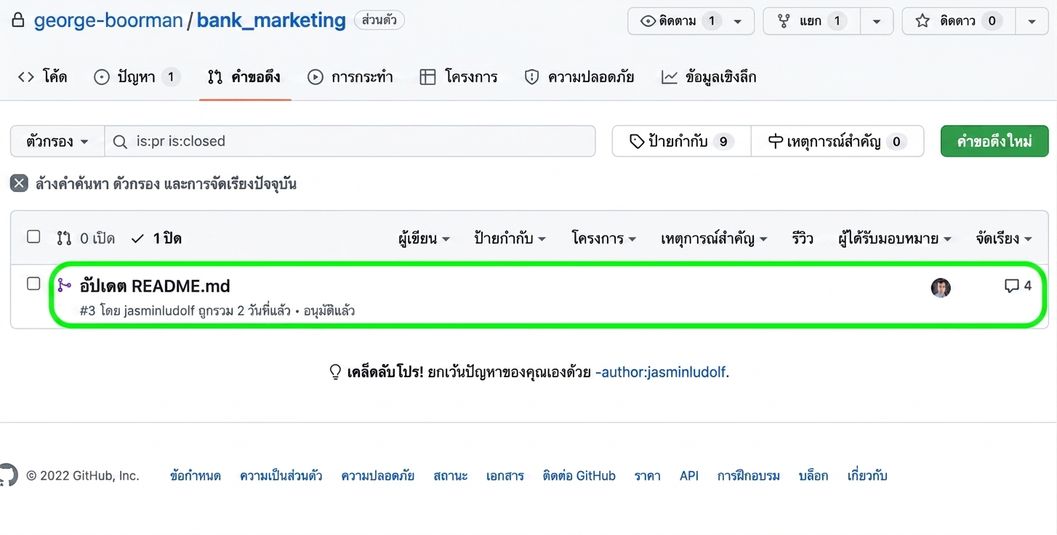
Task: Clear current search, filters and sorts link
Action: point(166,184)
